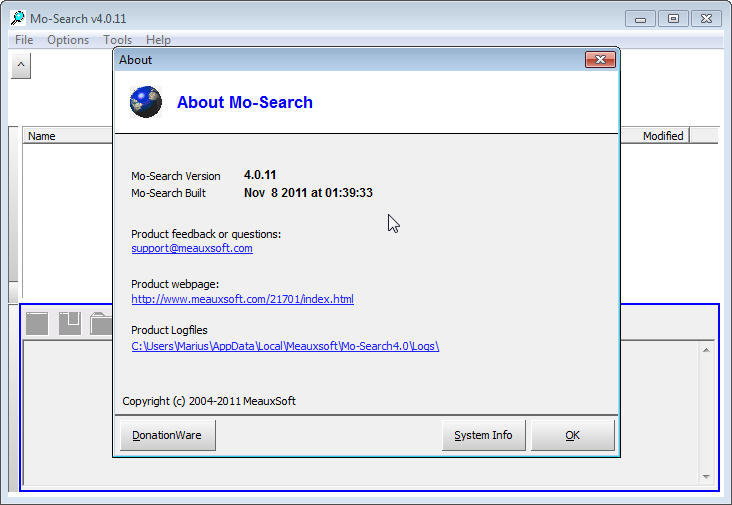Screen dimensions: 732x505
Task: Click the build date Nov 8 2011 text
Action: (x=308, y=193)
